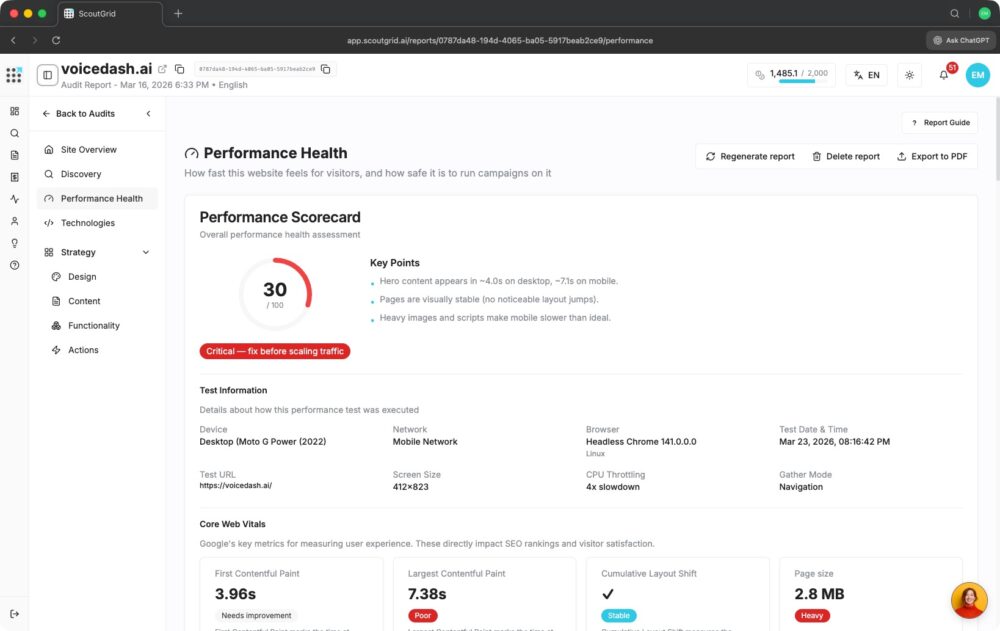
Task: Collapse the audit navigation with the chevron
Action: (x=148, y=114)
